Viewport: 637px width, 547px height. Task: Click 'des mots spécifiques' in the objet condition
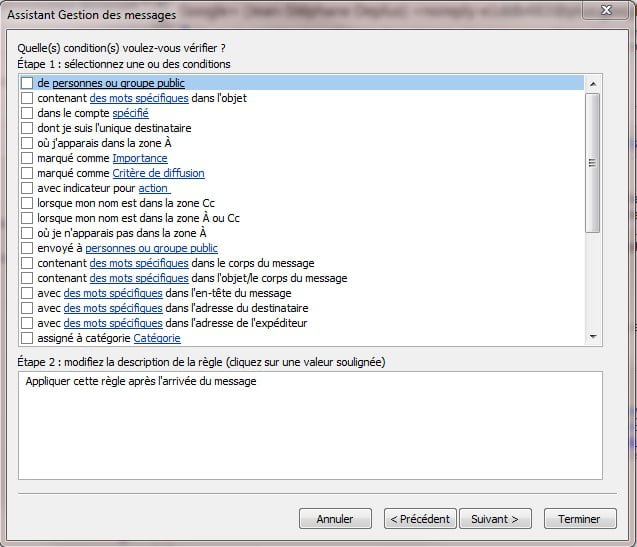[x=138, y=99]
